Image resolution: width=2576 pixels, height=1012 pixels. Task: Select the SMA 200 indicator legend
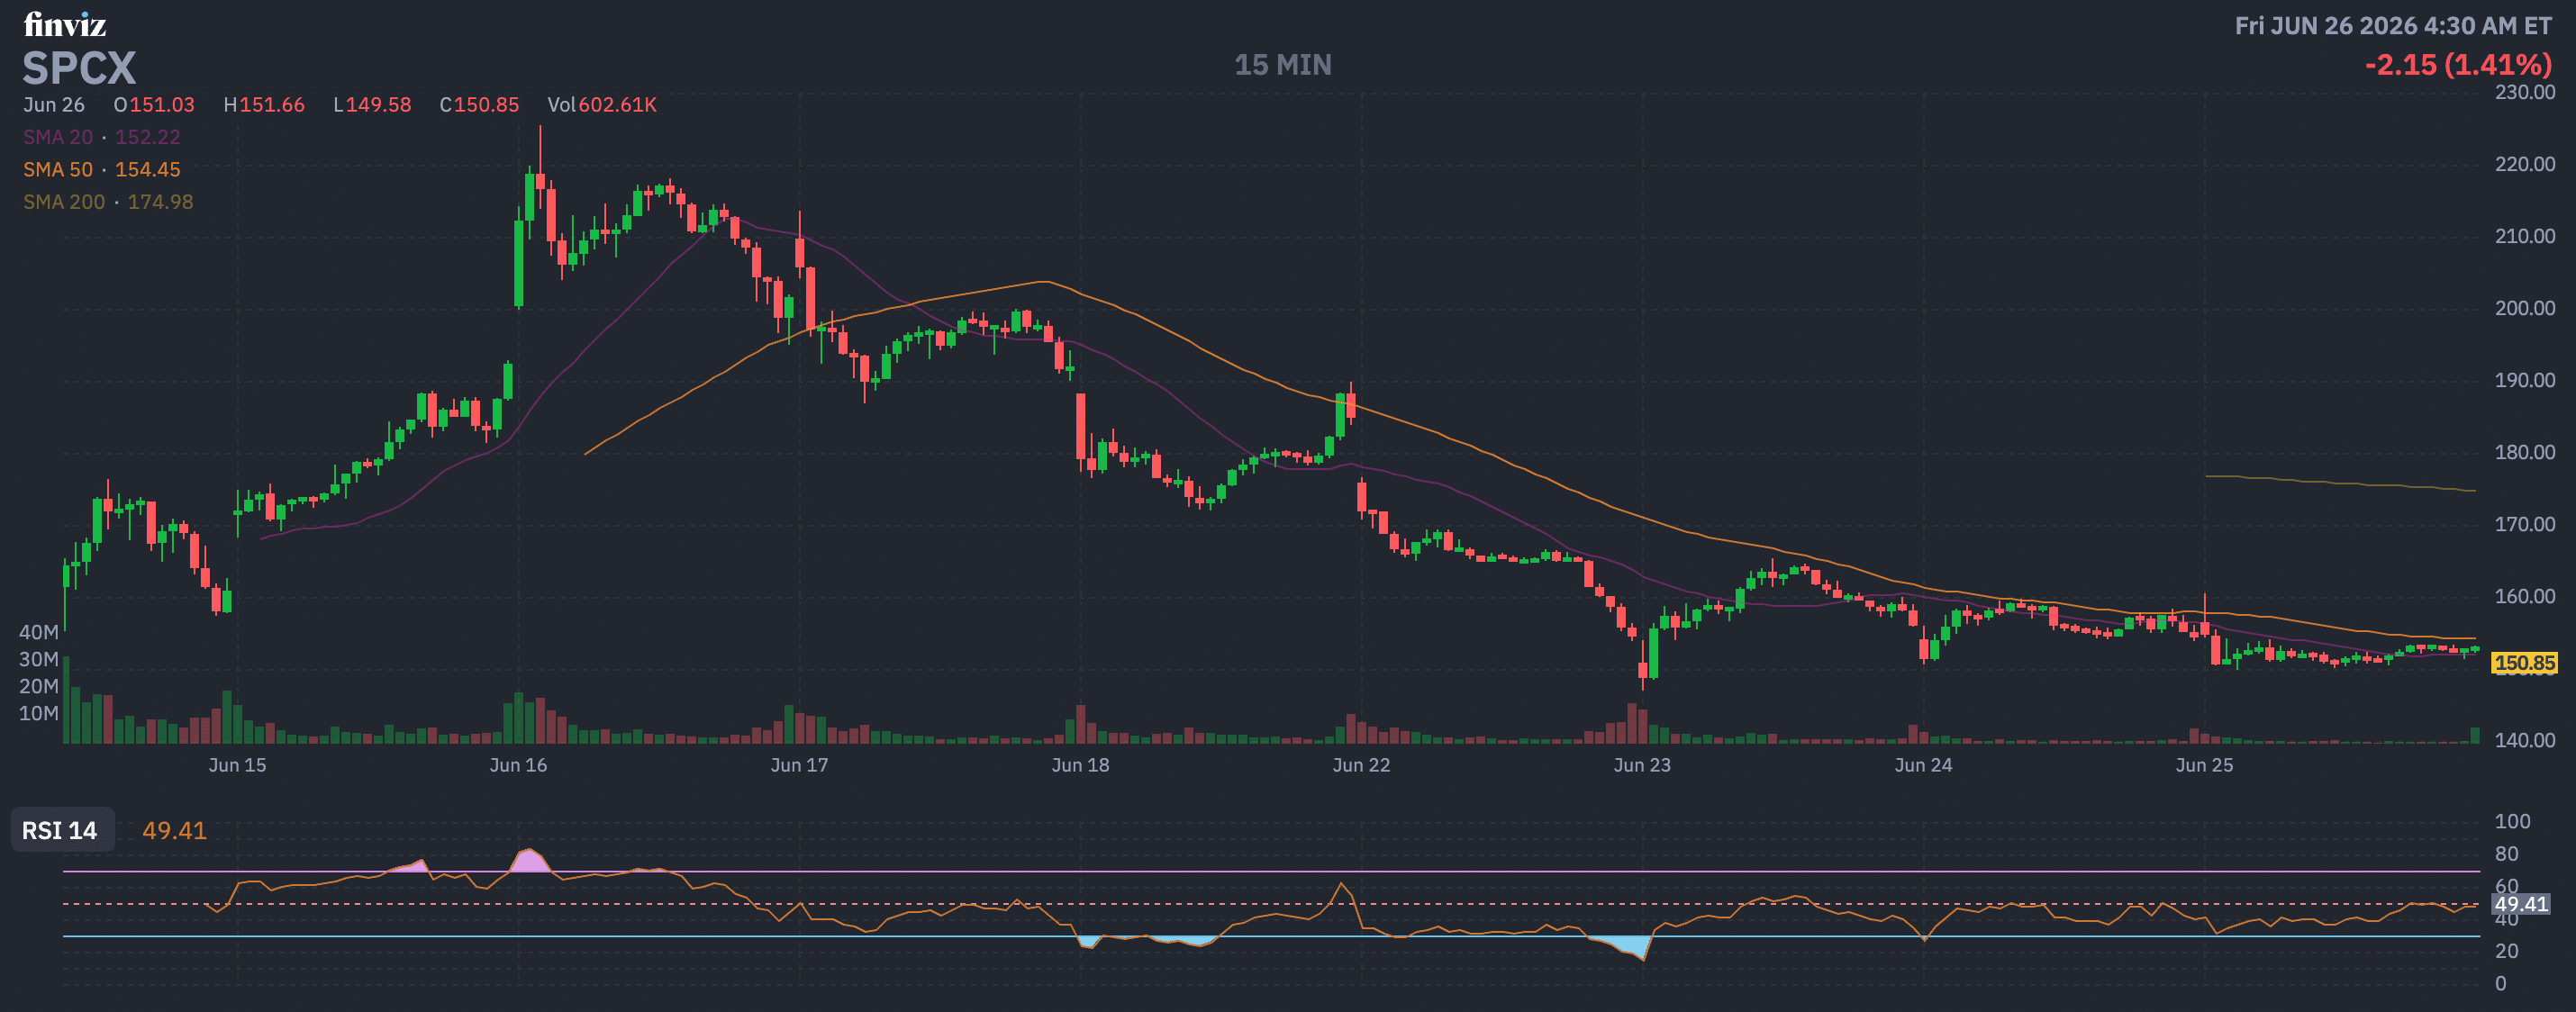click(108, 202)
